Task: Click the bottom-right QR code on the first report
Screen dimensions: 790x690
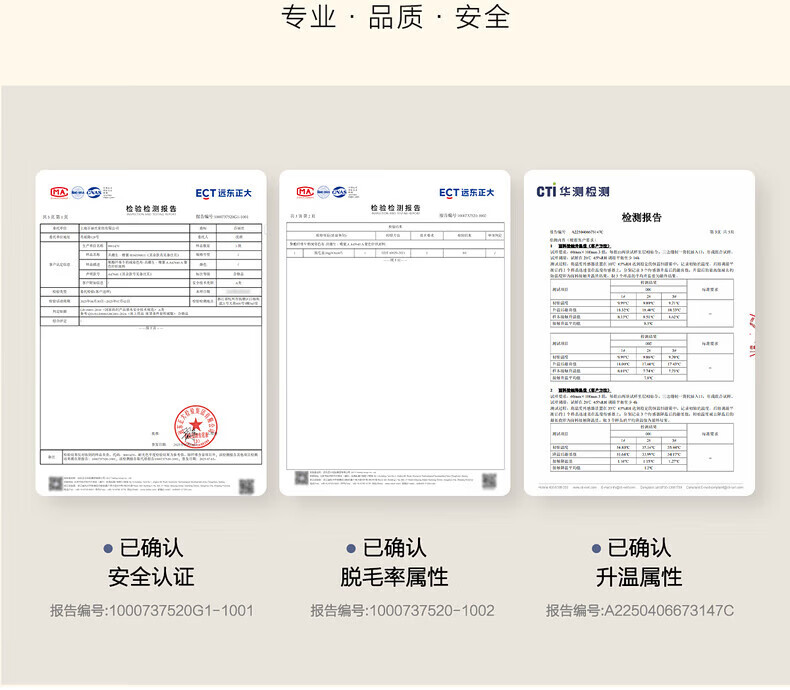Action: tap(246, 487)
